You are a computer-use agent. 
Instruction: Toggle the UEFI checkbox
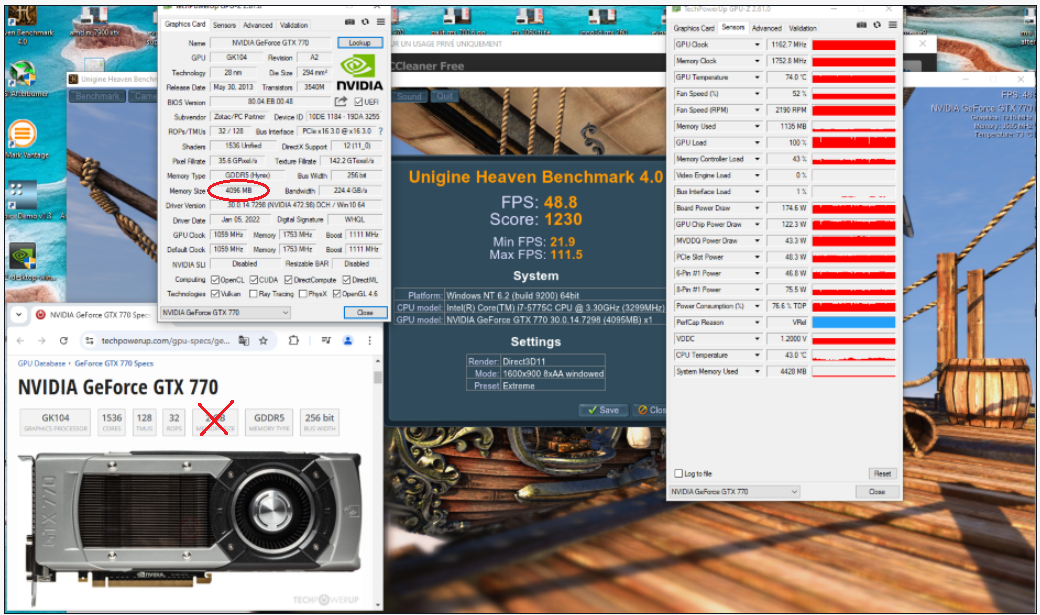(358, 102)
